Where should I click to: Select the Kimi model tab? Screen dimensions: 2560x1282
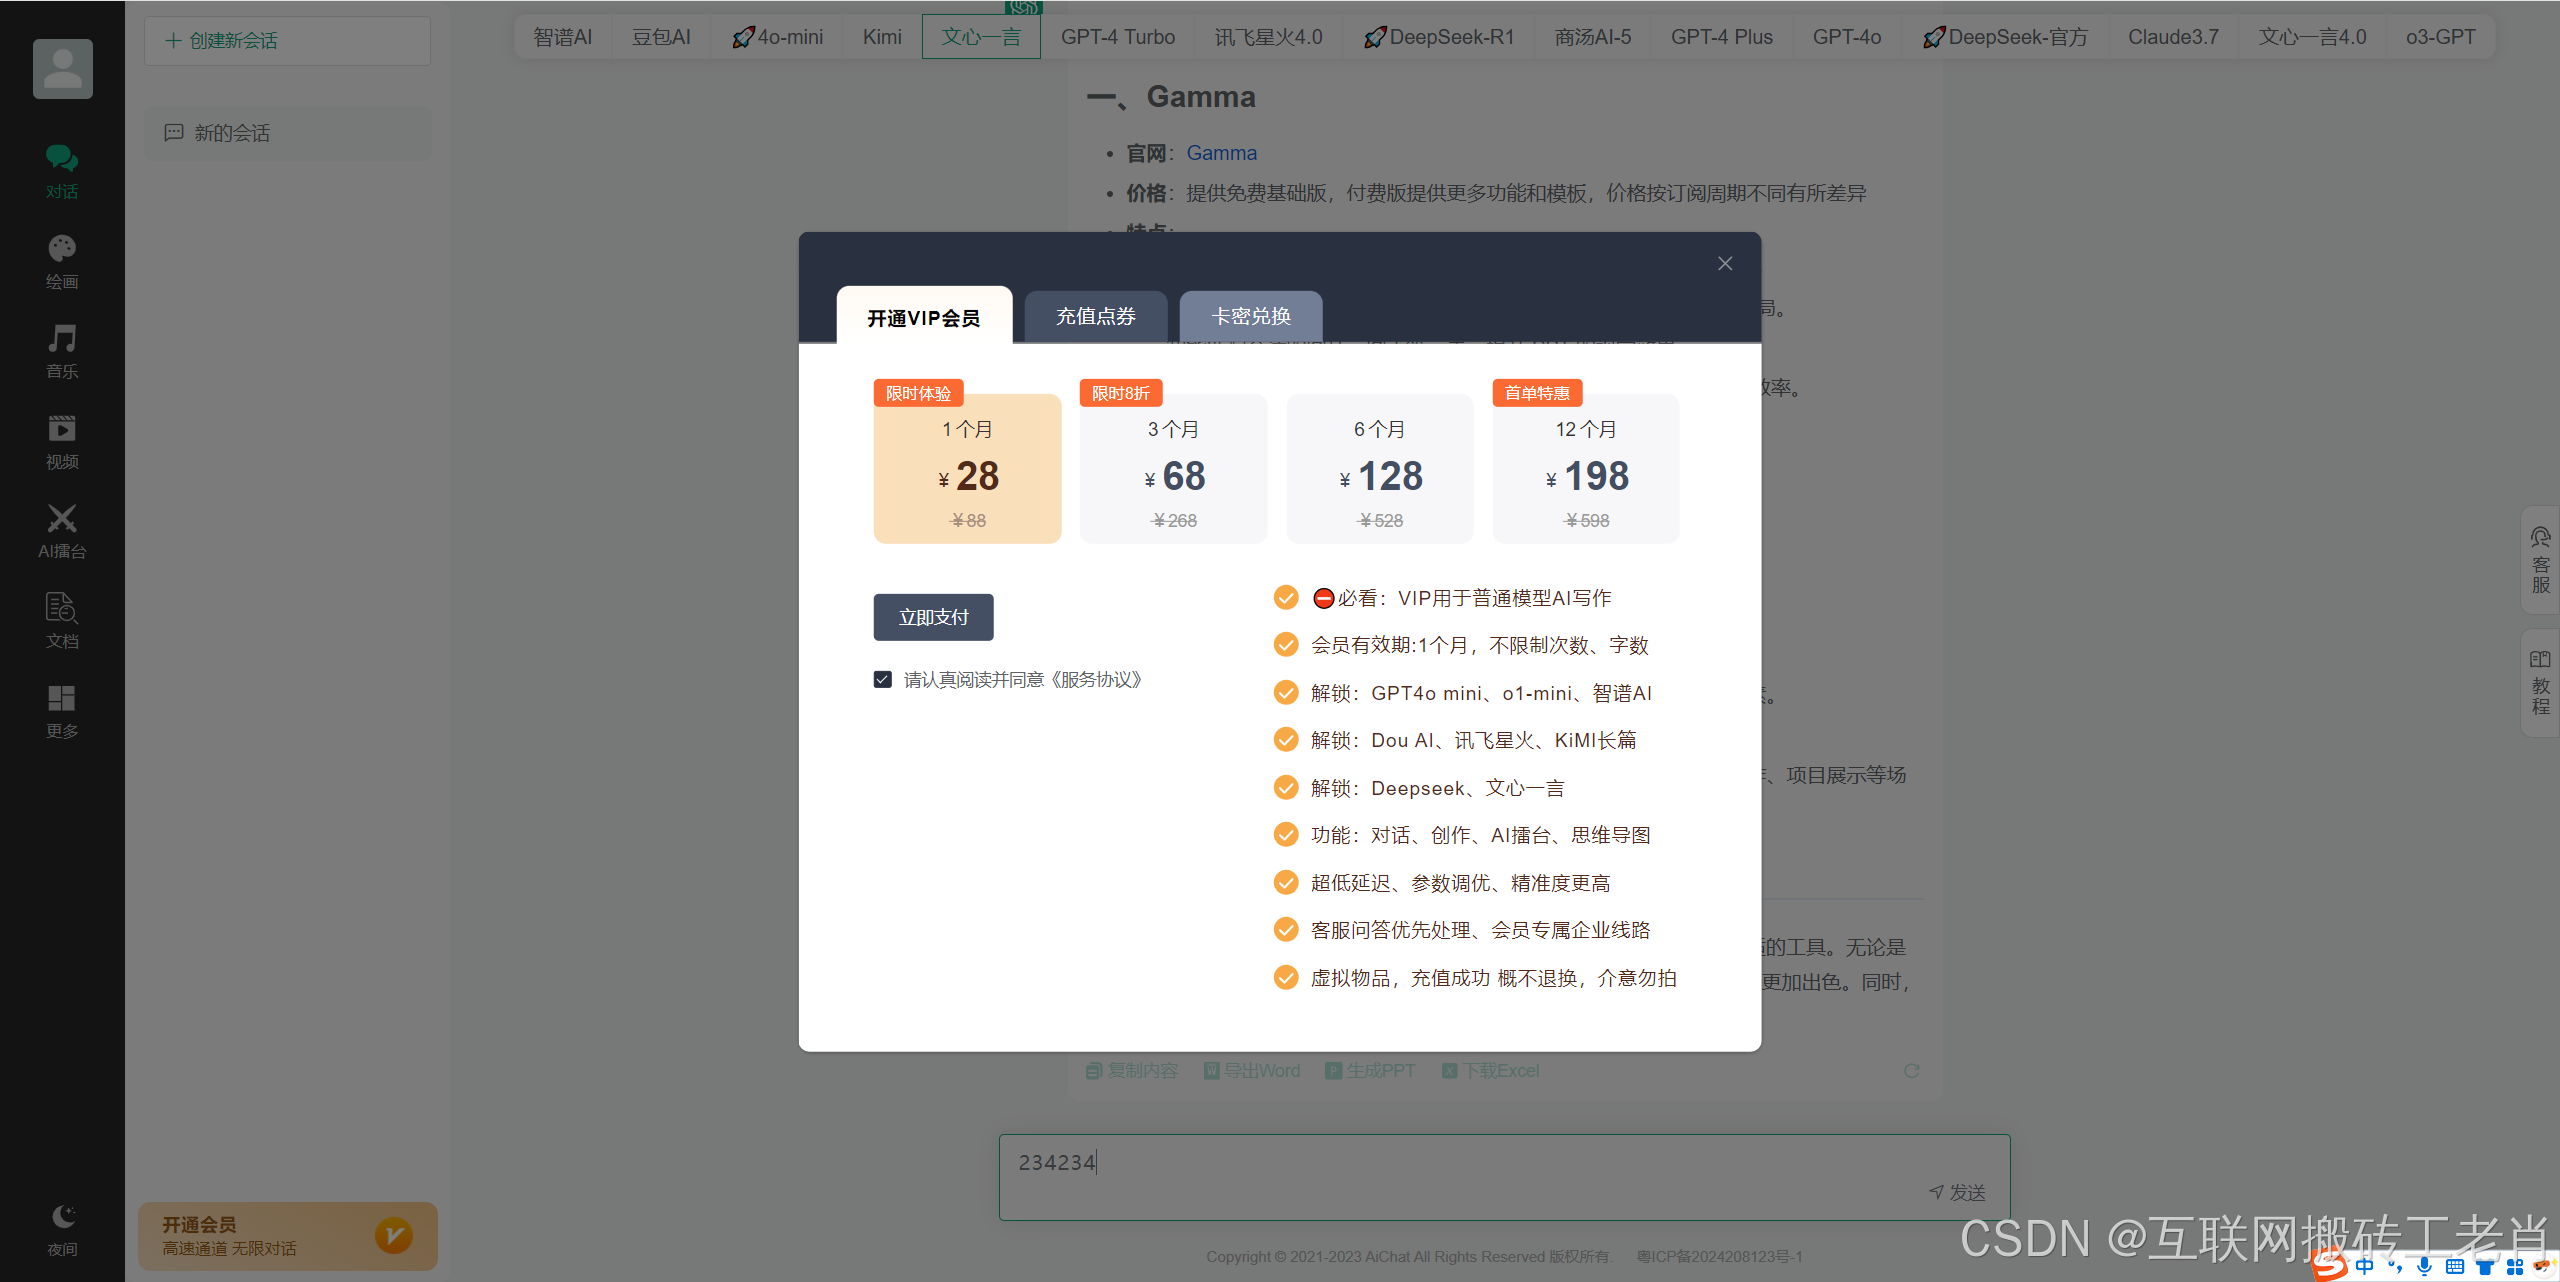tap(882, 37)
